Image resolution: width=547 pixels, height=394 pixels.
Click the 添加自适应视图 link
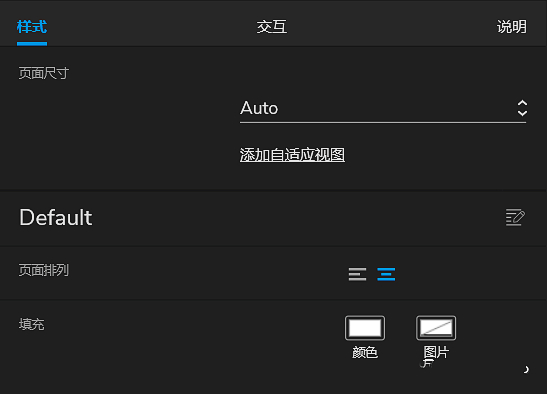pos(292,155)
